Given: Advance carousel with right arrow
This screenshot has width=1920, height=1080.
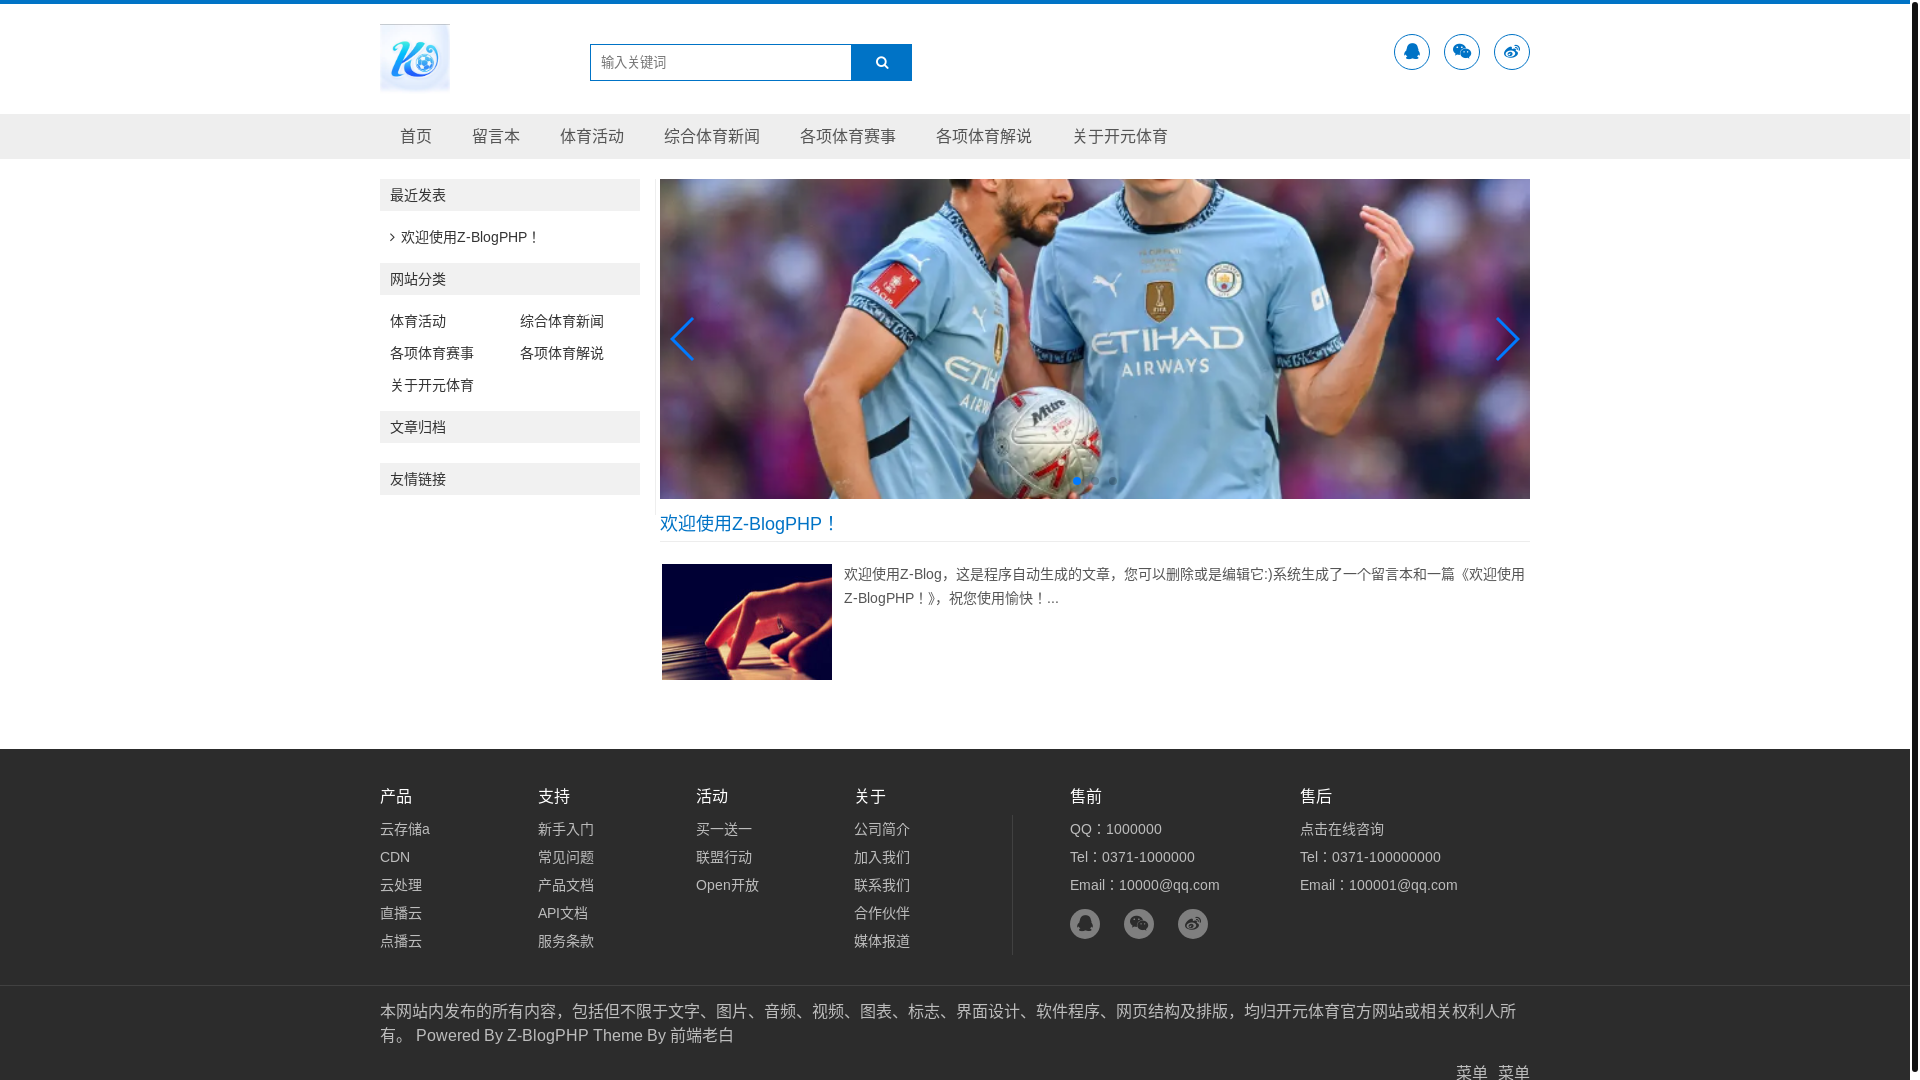Looking at the screenshot, I should [1507, 339].
